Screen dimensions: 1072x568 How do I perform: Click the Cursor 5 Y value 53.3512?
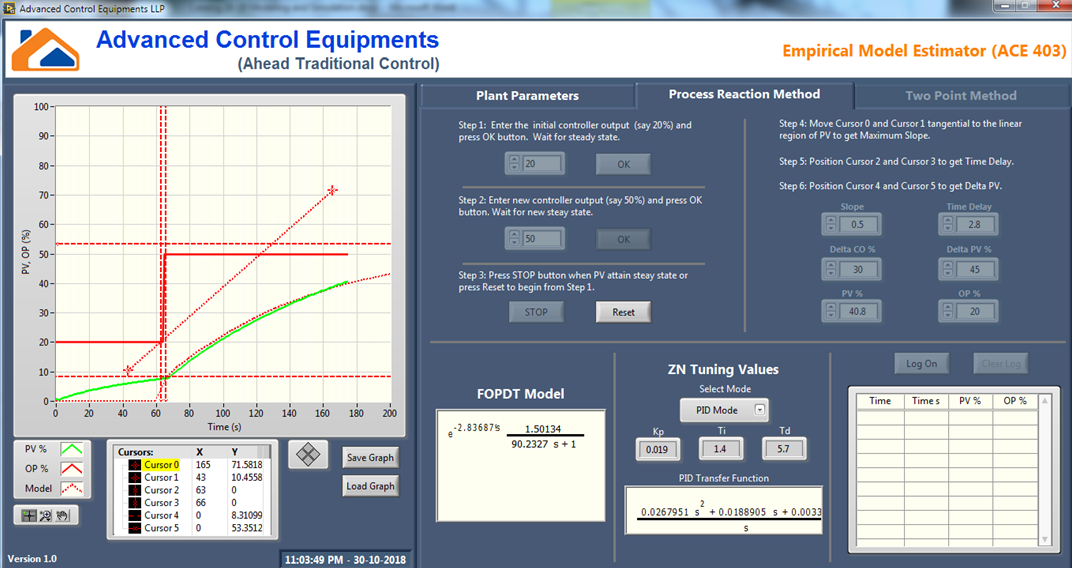247,528
